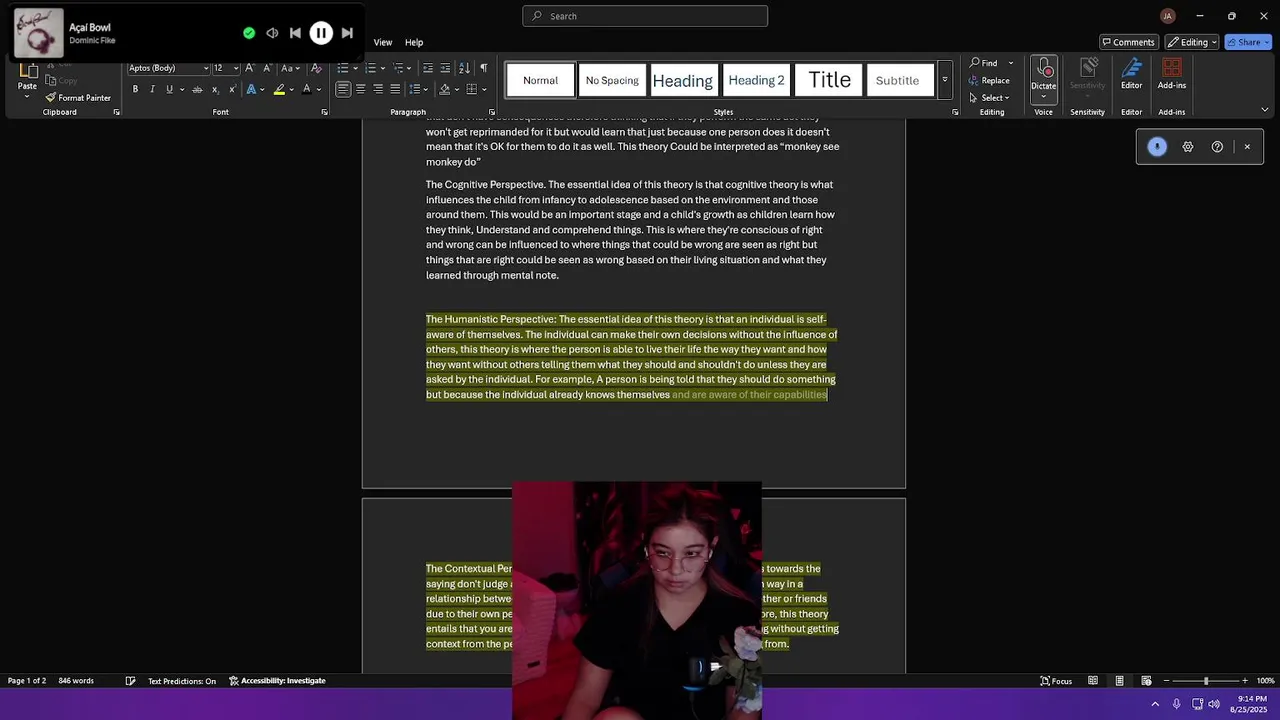Open Accessibility: Investigate in status bar

point(277,681)
